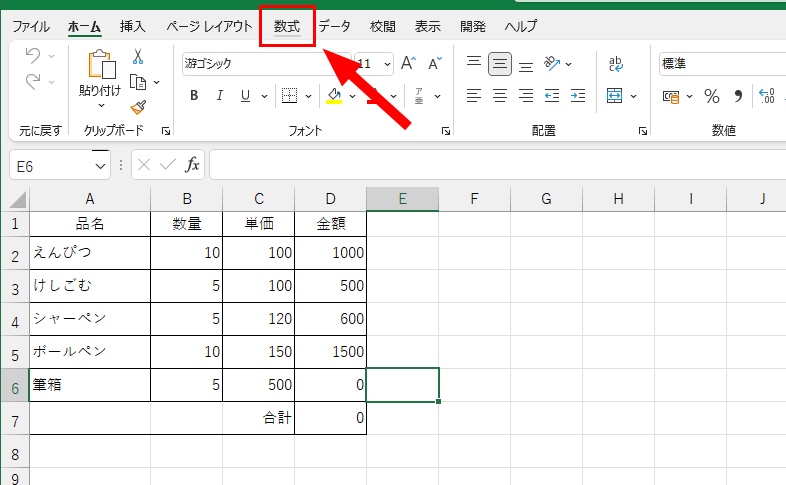The height and width of the screenshot is (485, 786).
Task: Click the Insert Function fx icon
Action: click(192, 164)
